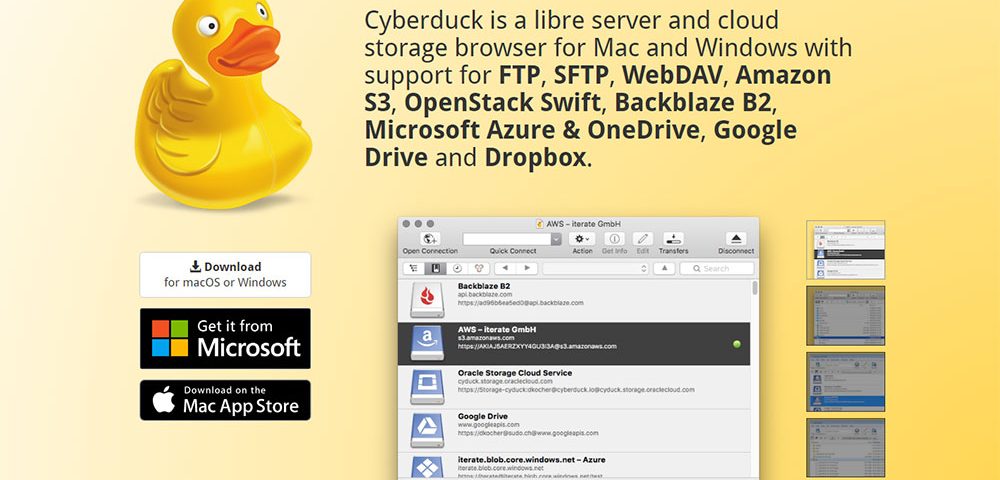1000x480 pixels.
Task: Expand the Quick Connect dropdown arrow
Action: click(556, 239)
